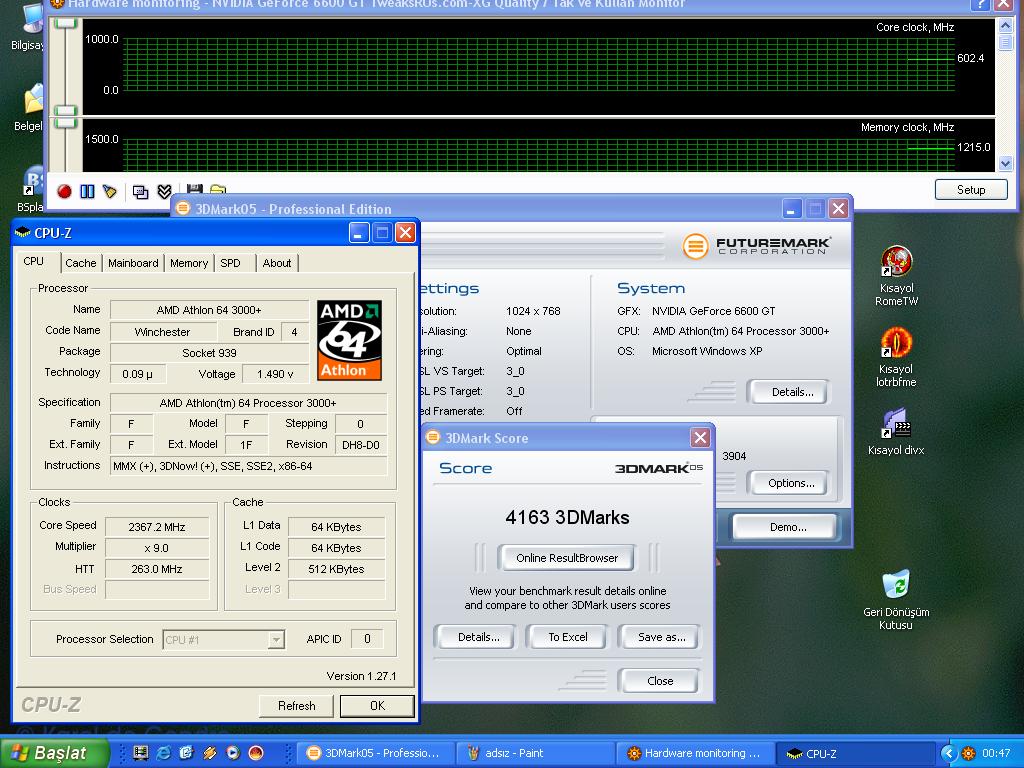
Task: Launch Windows Media Player from quick launch
Action: point(233,753)
